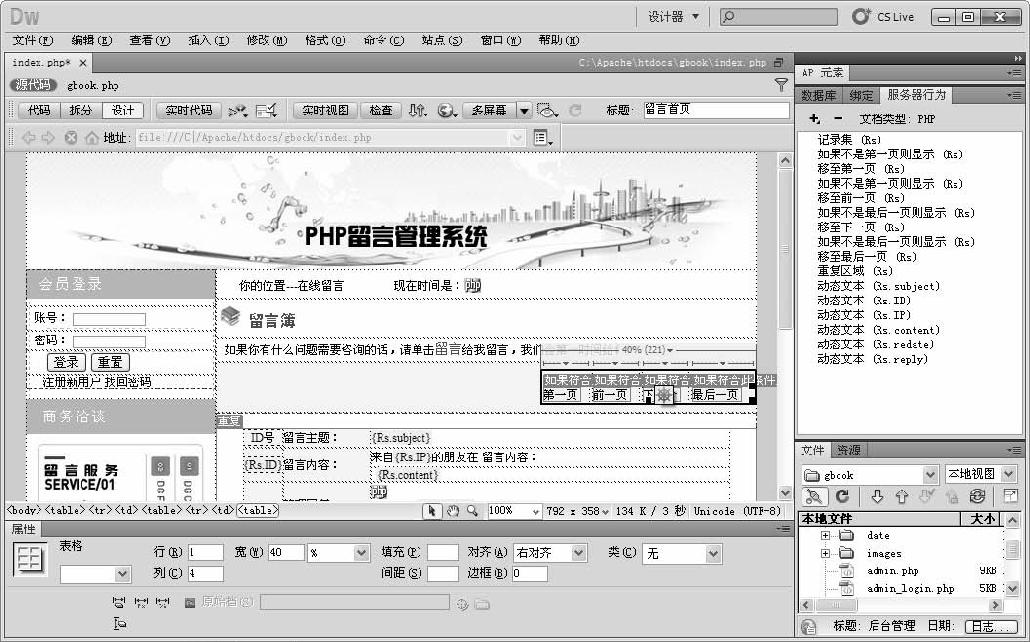
Task: Click 多屏幕 button
Action: [x=489, y=110]
